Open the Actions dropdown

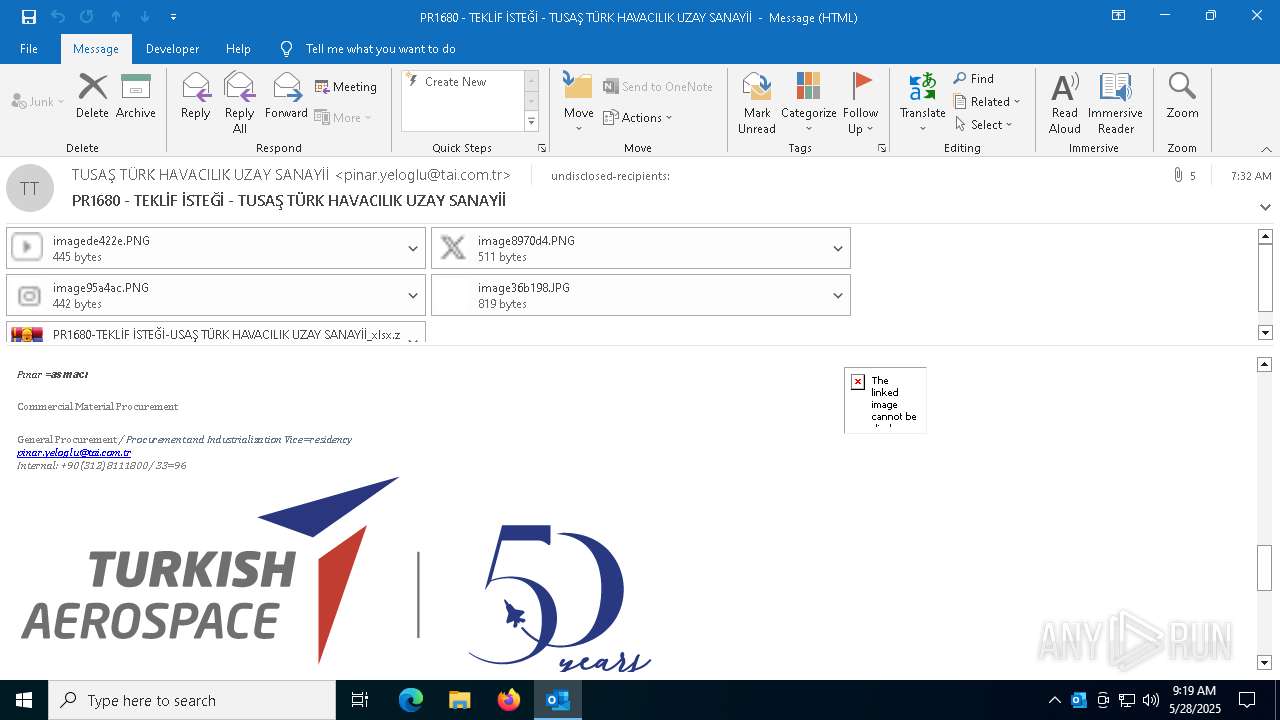point(638,117)
